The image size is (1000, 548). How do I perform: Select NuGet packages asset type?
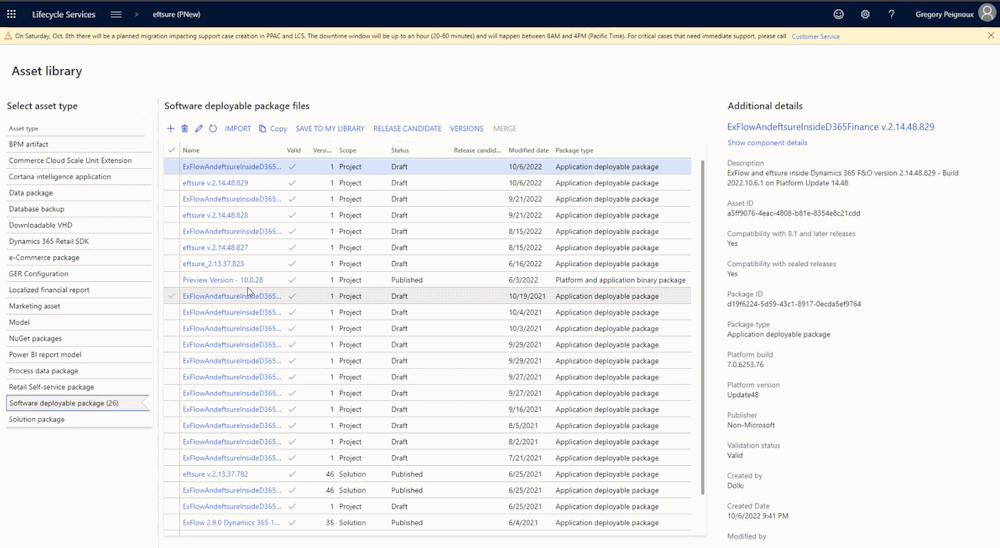pyautogui.click(x=79, y=339)
